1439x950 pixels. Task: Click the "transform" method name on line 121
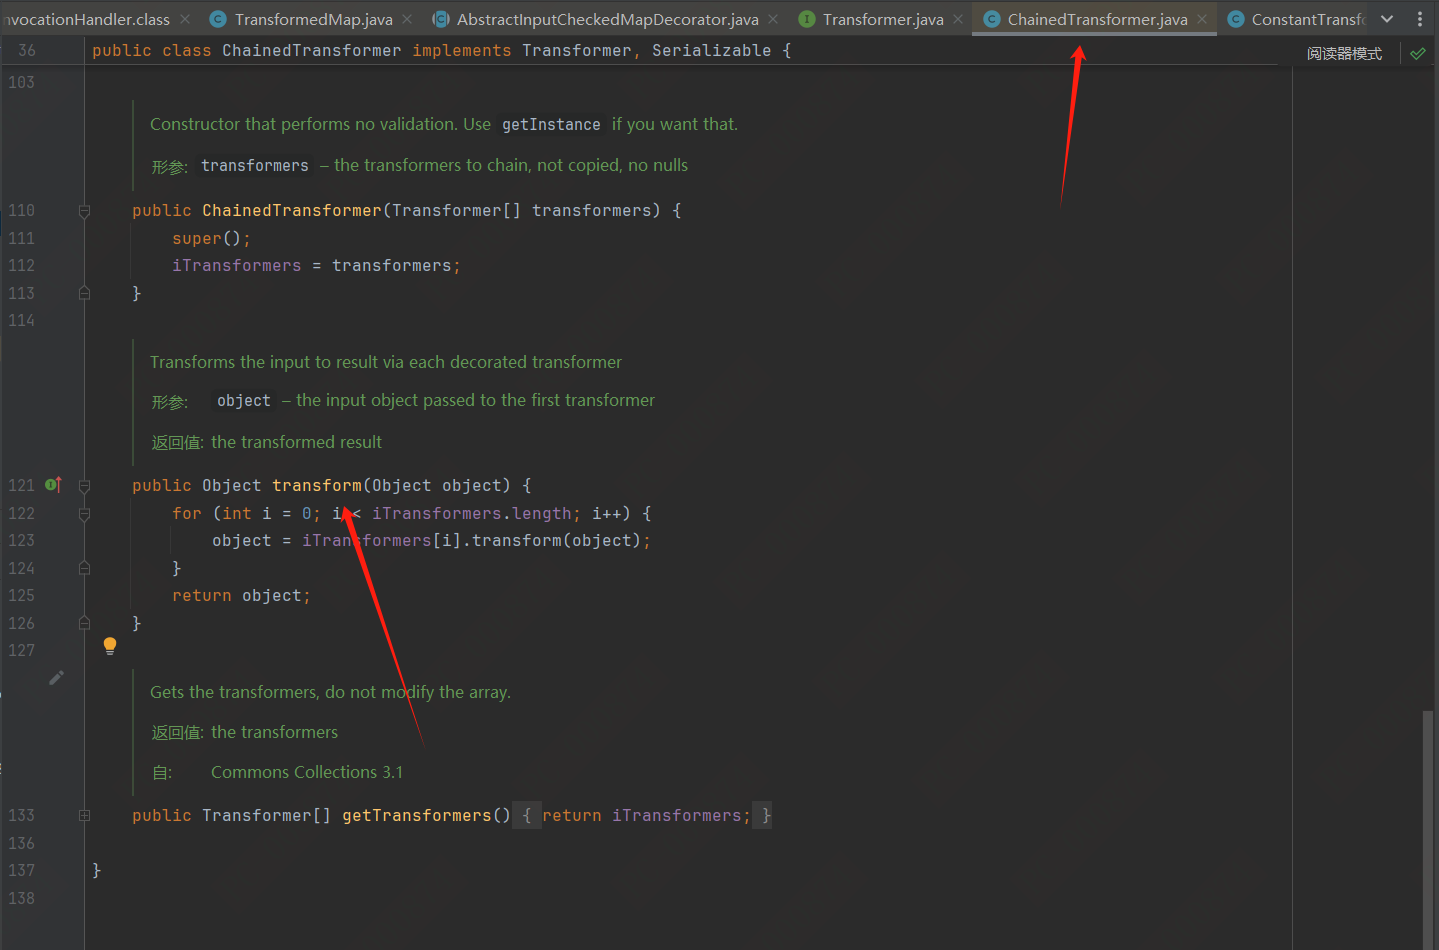coord(317,485)
